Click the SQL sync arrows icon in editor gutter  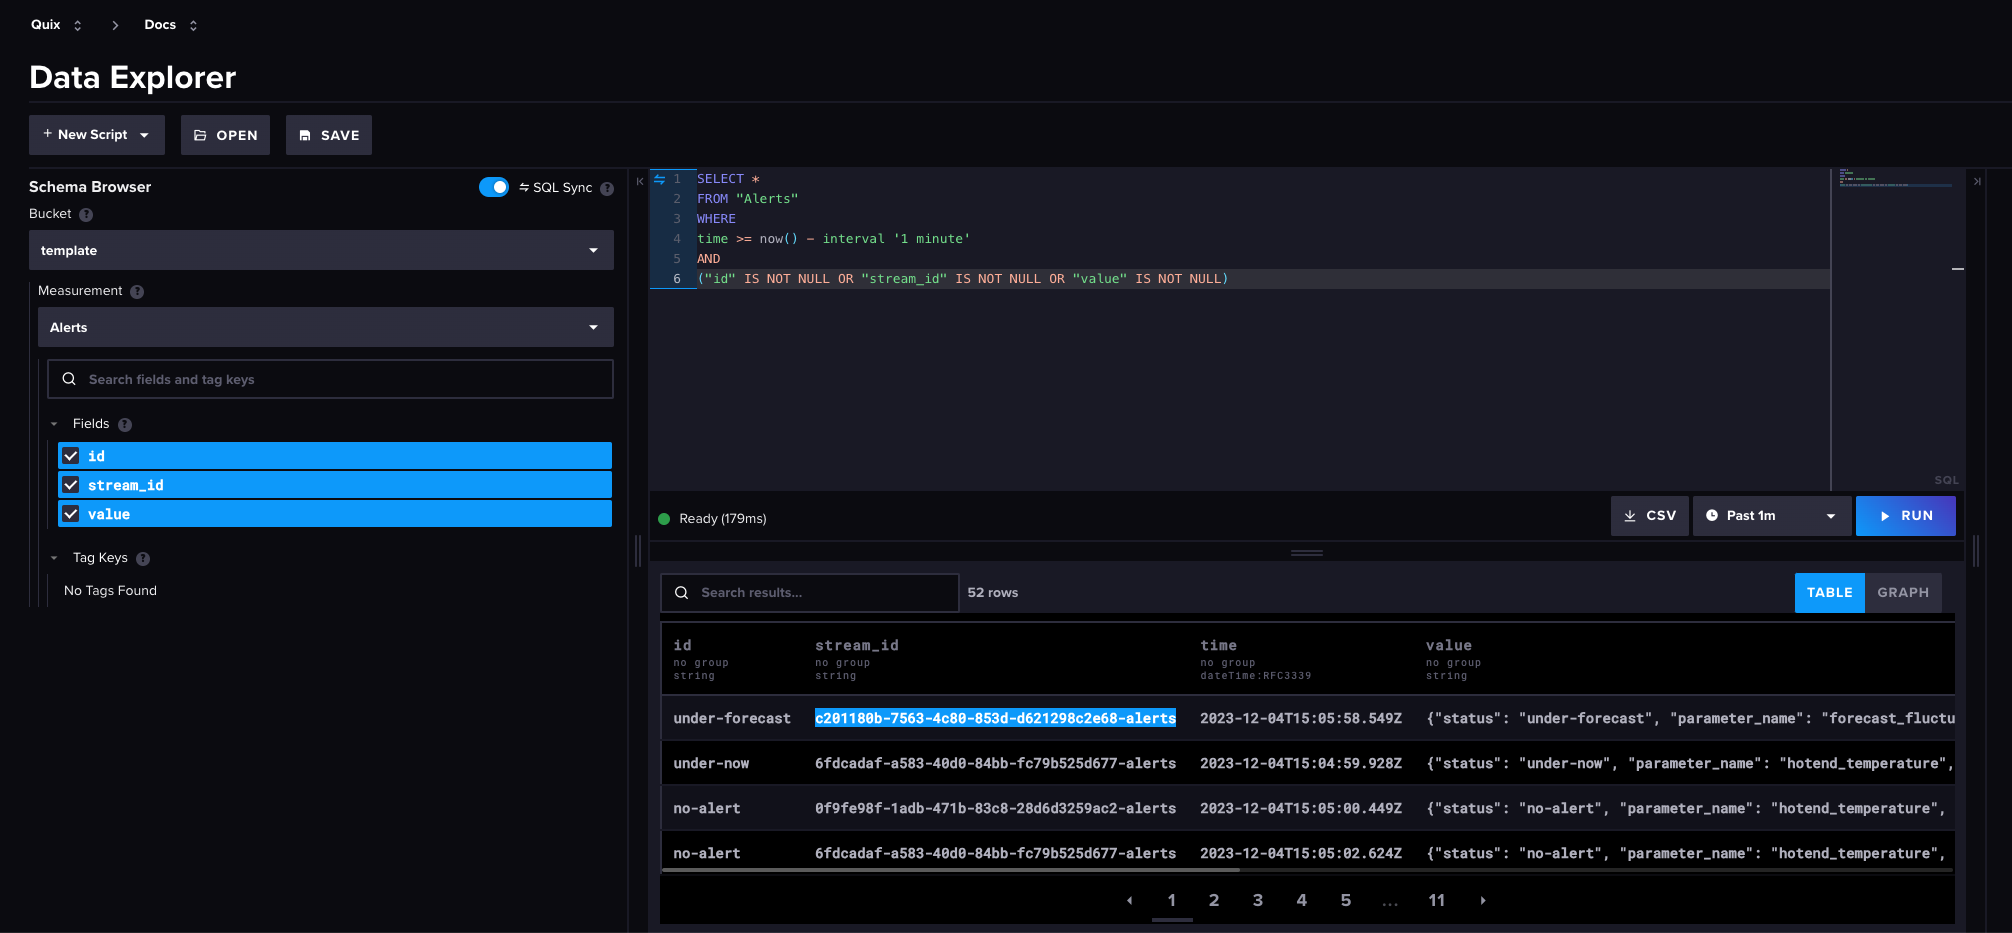coord(659,179)
